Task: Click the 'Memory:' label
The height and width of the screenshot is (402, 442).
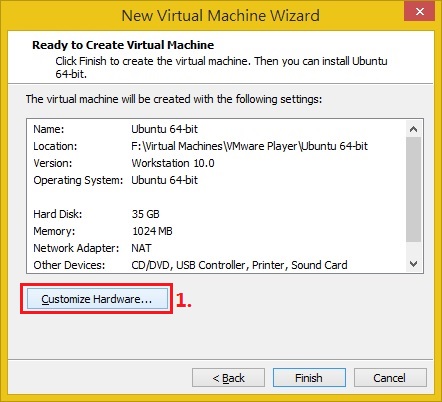Action: (54, 231)
